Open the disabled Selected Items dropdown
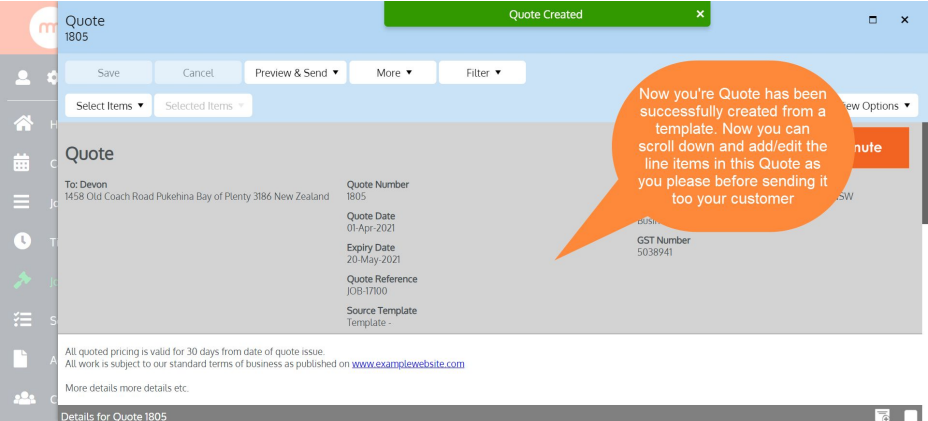The image size is (928, 421). point(203,105)
